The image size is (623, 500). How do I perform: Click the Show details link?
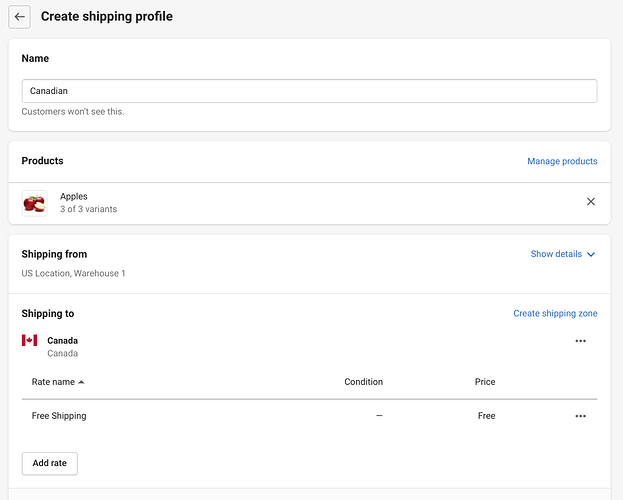(x=556, y=254)
